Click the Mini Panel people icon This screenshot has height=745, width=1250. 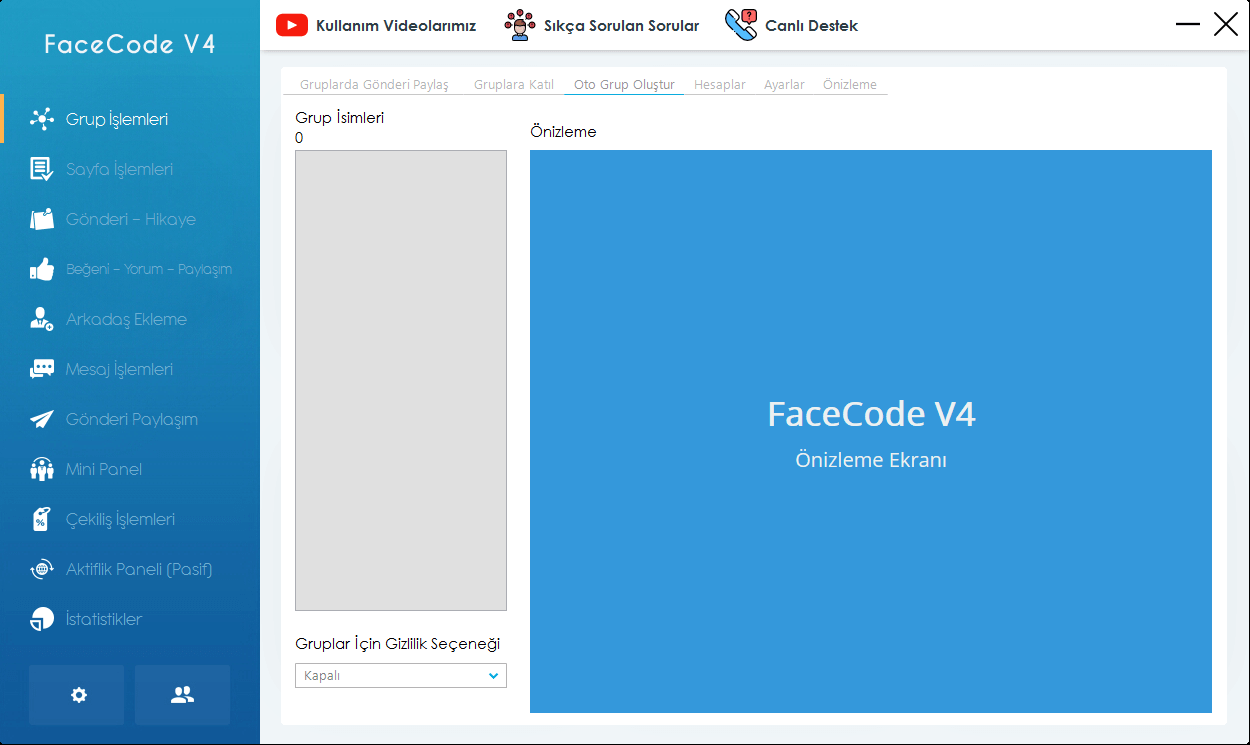(42, 469)
